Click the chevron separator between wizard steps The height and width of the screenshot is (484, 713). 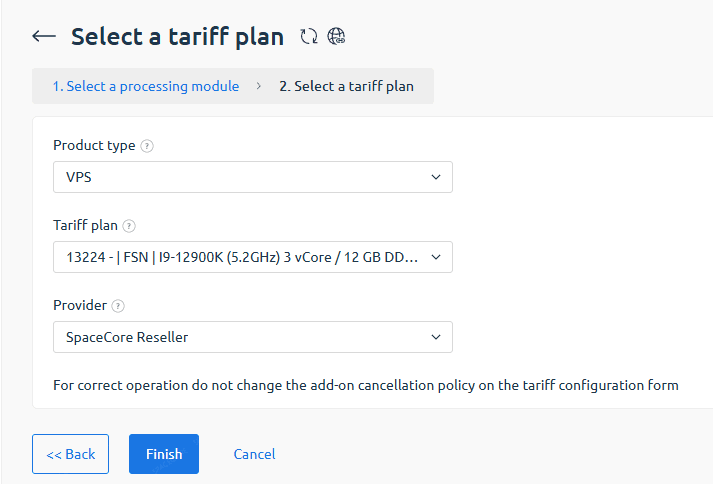[x=259, y=86]
